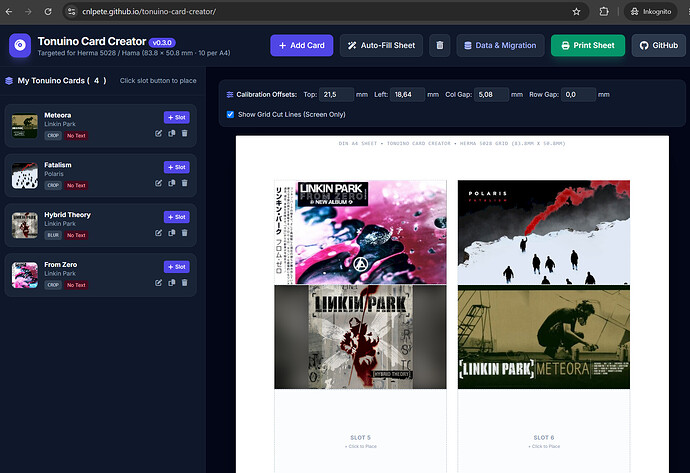
Task: Click the Calibration Offsets sliders icon
Action: coord(230,95)
